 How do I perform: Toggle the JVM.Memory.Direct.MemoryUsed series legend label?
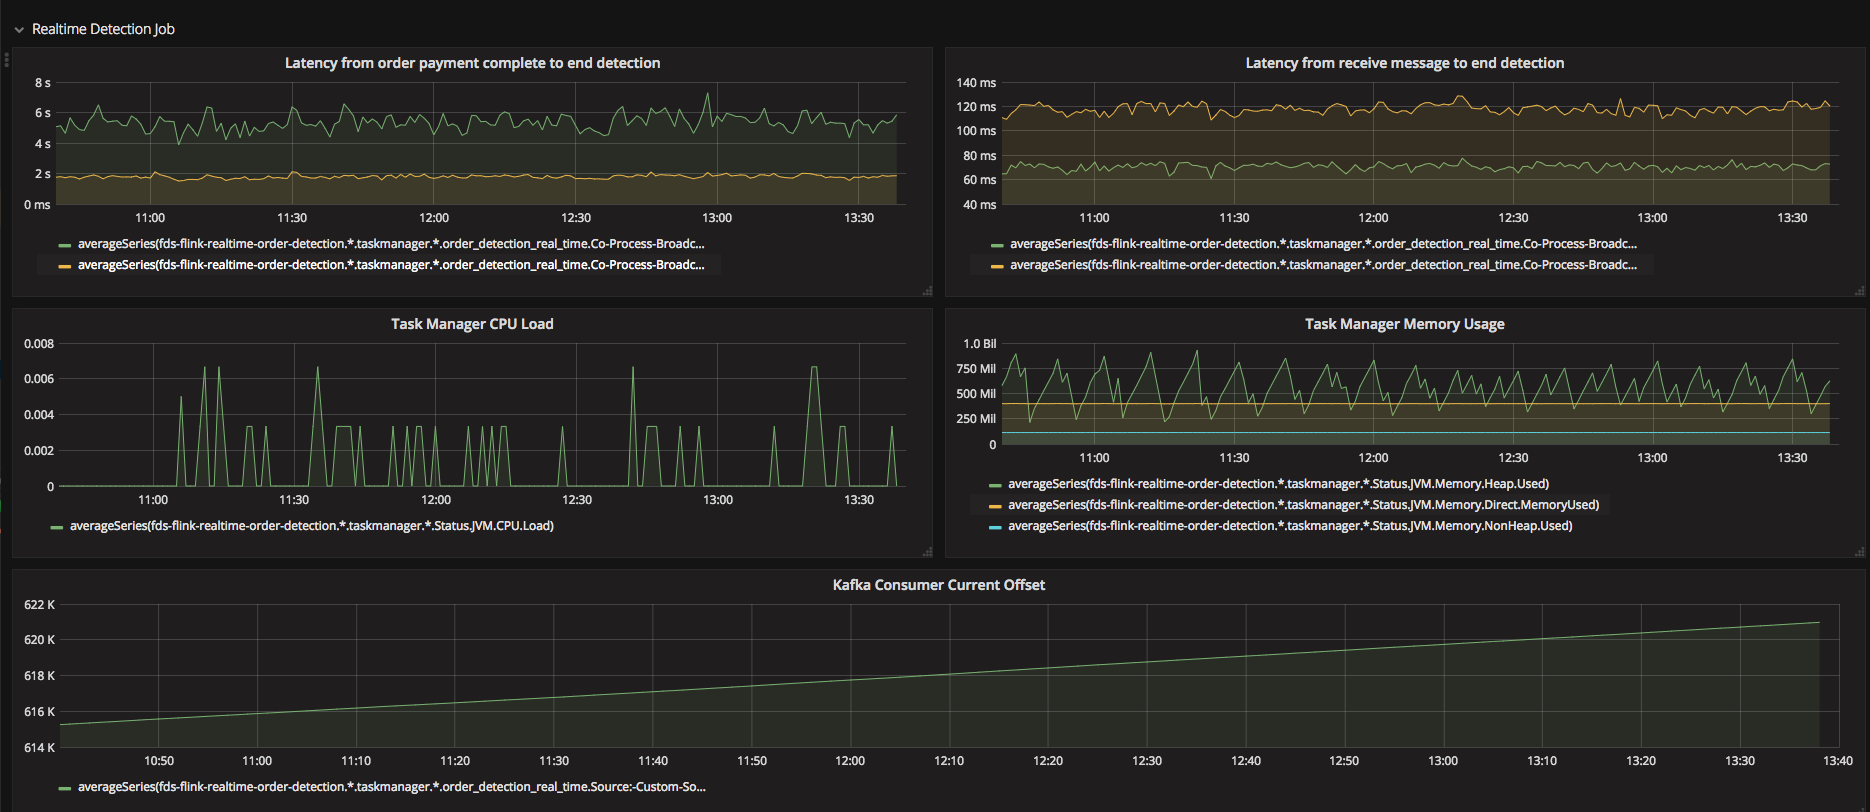1303,505
